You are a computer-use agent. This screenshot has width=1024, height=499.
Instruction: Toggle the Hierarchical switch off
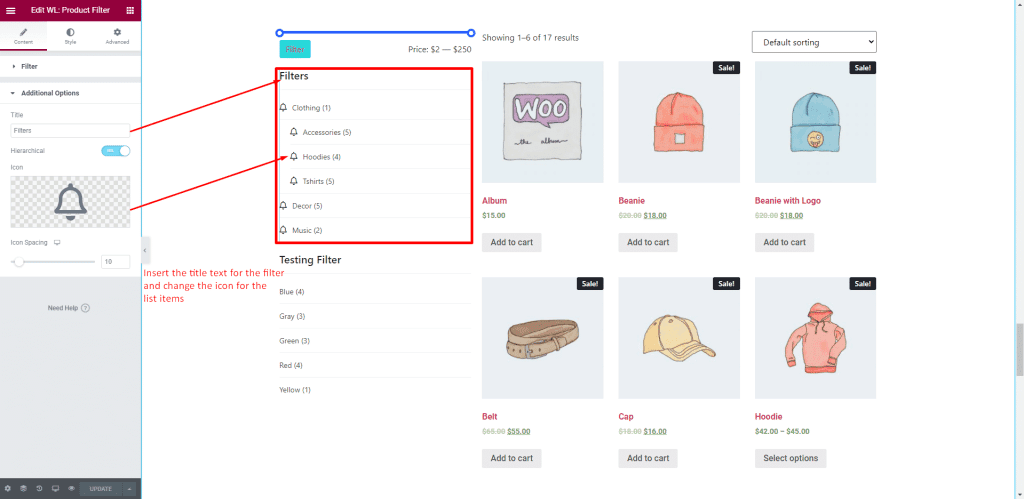116,150
